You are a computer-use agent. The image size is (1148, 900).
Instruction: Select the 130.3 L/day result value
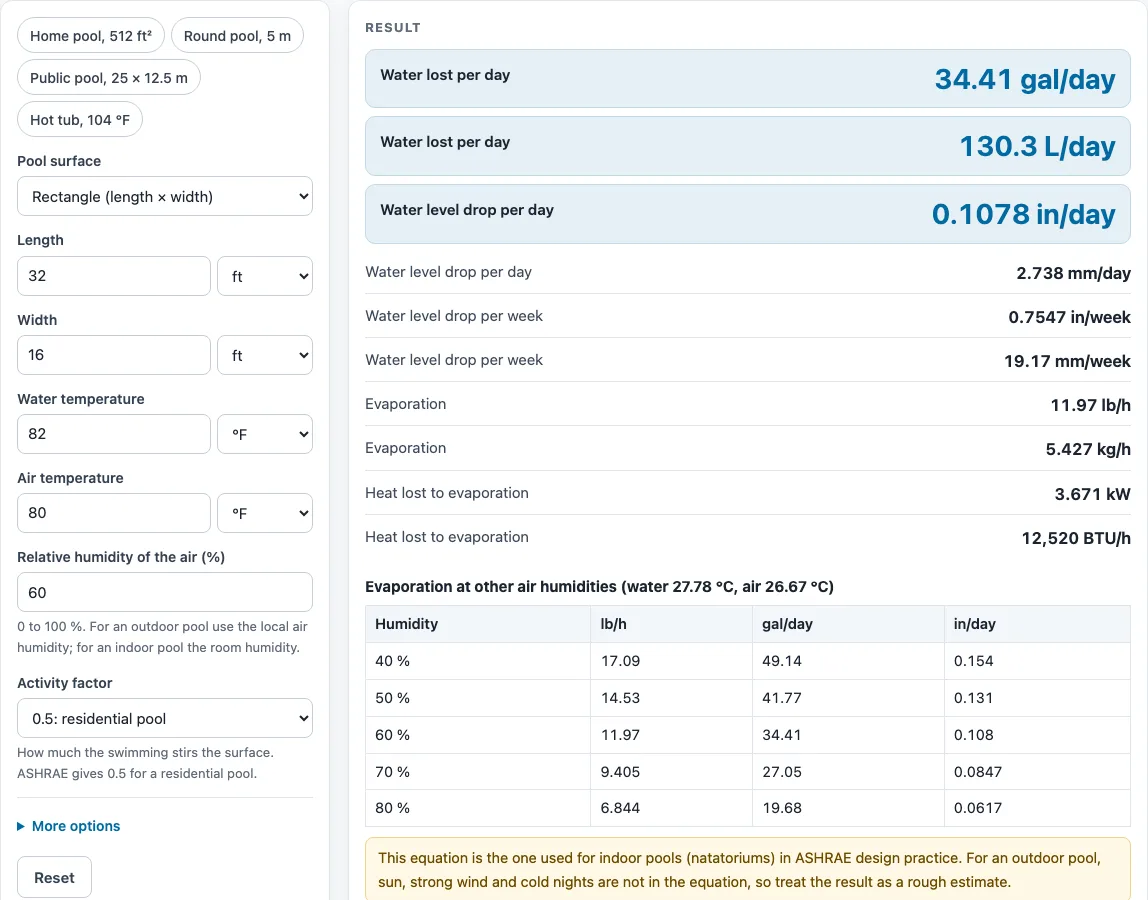pos(1037,146)
